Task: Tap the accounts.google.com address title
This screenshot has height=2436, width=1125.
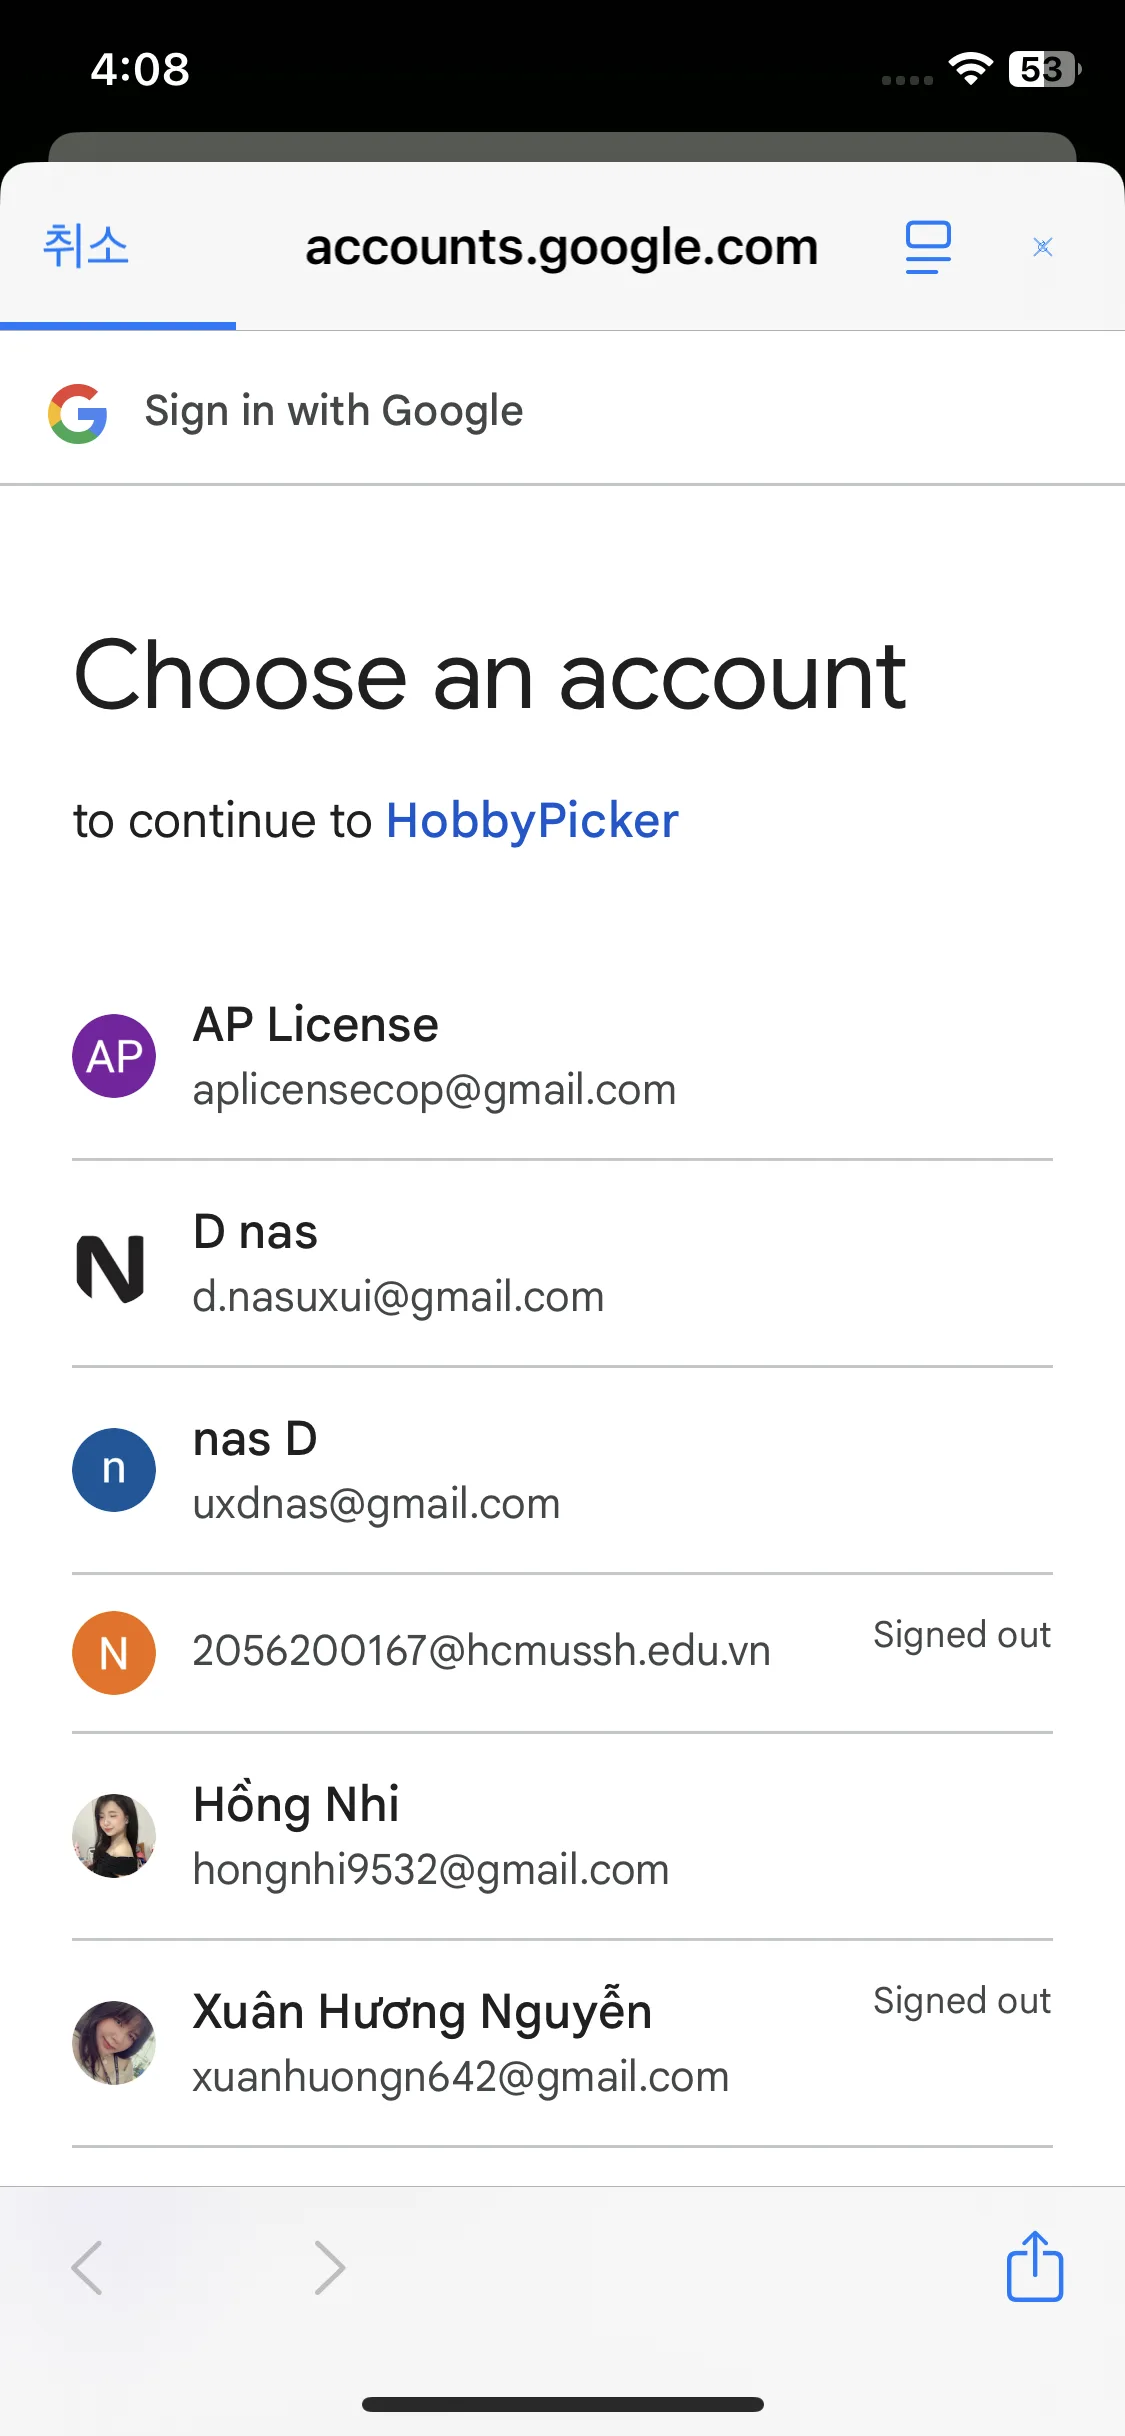Action: click(x=561, y=247)
